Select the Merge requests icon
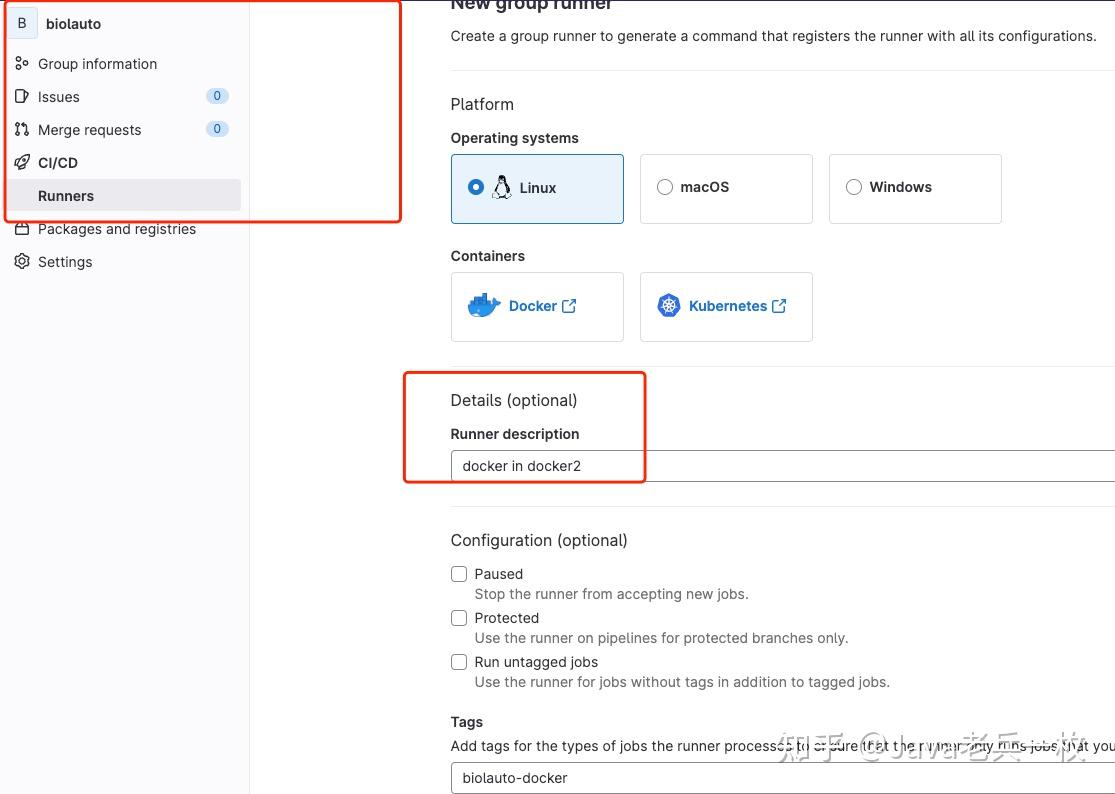This screenshot has width=1115, height=794. (21, 129)
